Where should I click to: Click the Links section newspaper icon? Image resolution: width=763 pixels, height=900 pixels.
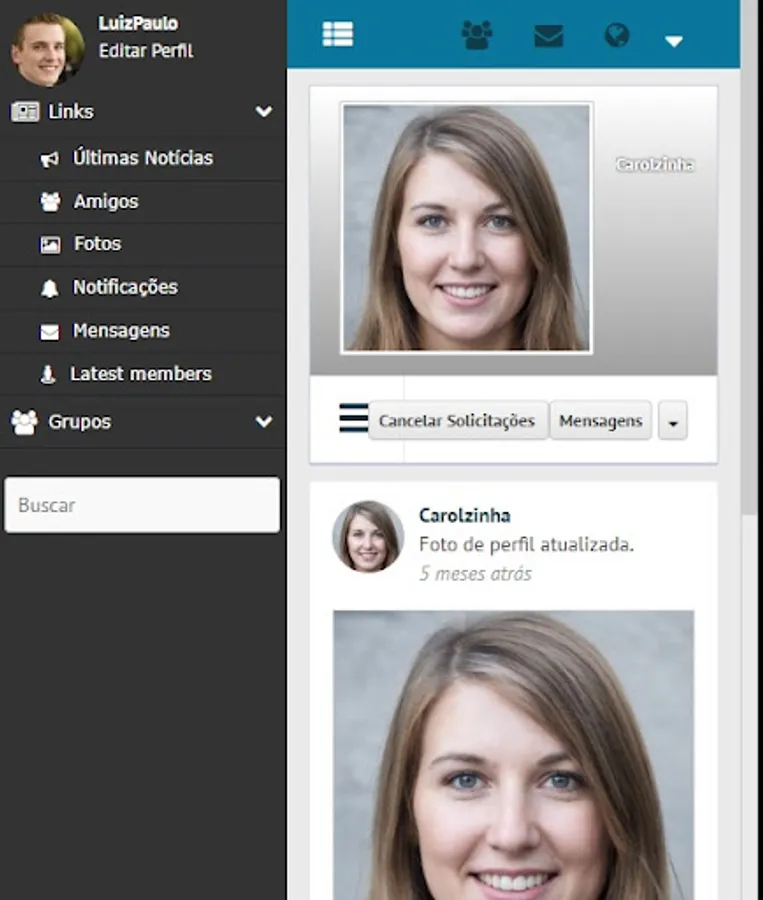tap(25, 112)
